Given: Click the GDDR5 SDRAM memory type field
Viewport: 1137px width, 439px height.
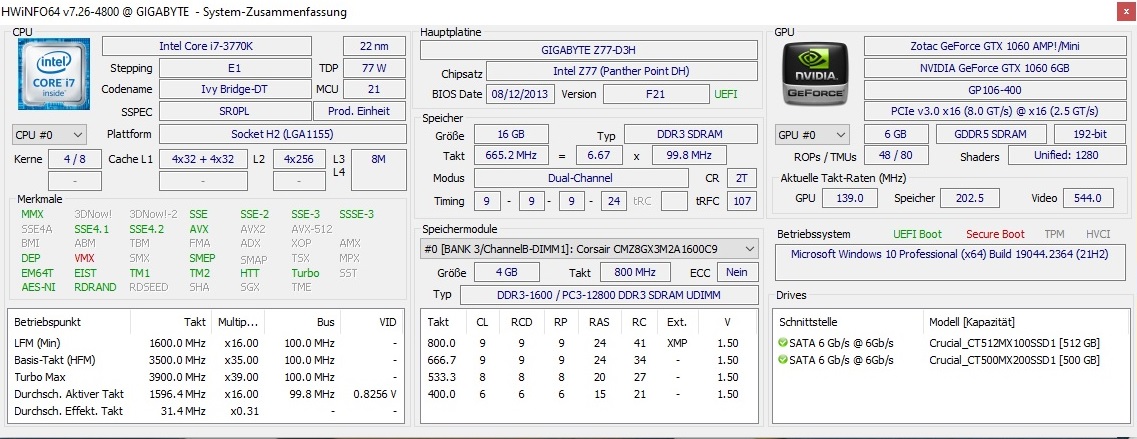Looking at the screenshot, I should pos(991,134).
